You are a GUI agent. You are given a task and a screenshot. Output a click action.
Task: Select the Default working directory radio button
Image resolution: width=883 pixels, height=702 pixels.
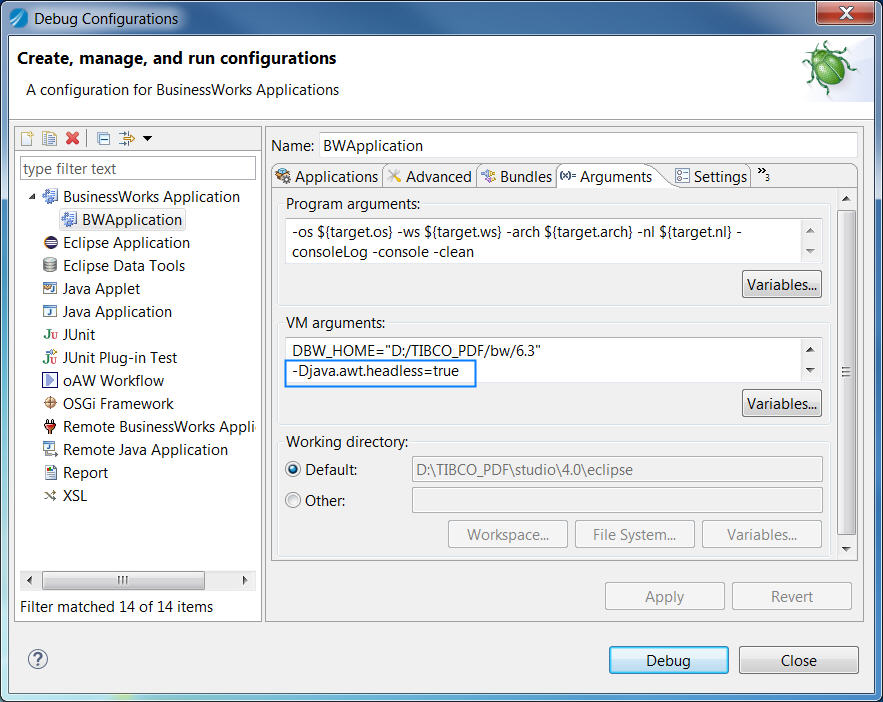(x=294, y=469)
